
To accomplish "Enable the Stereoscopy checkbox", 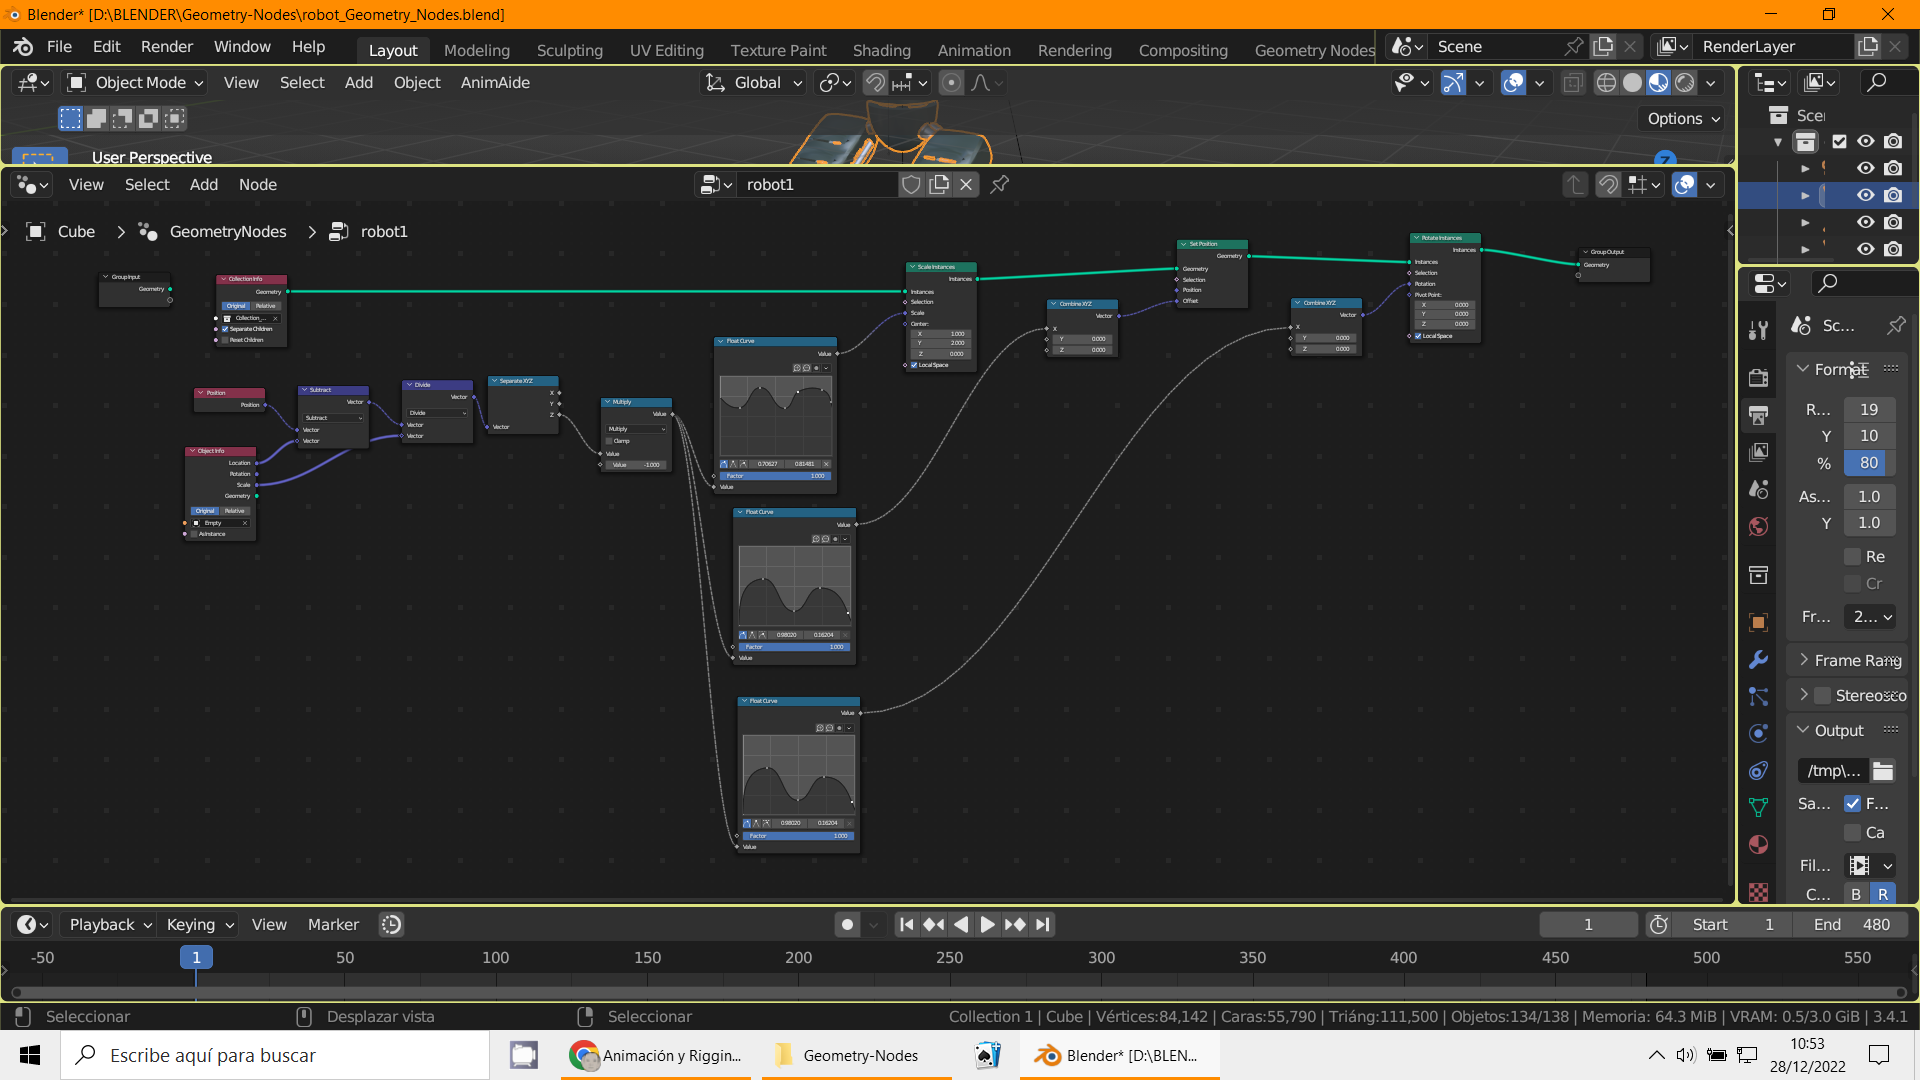I will tap(1823, 695).
